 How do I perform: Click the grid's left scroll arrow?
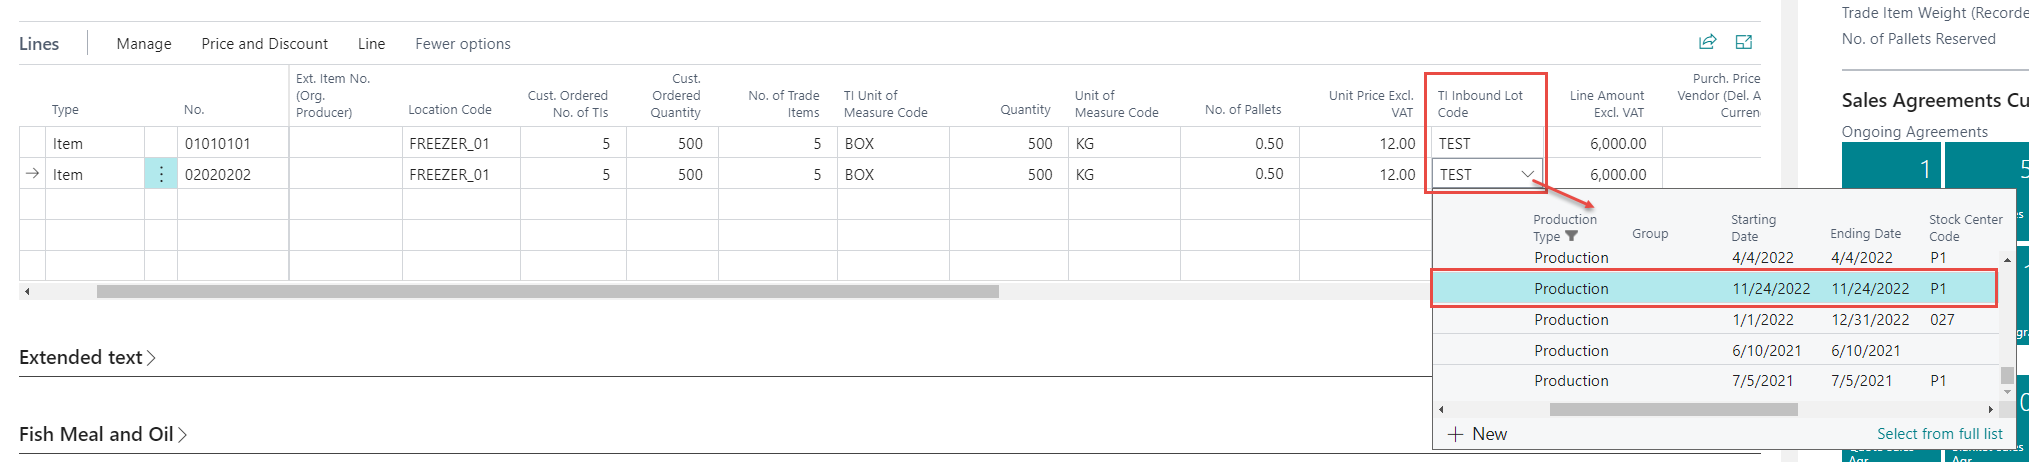pyautogui.click(x=27, y=292)
